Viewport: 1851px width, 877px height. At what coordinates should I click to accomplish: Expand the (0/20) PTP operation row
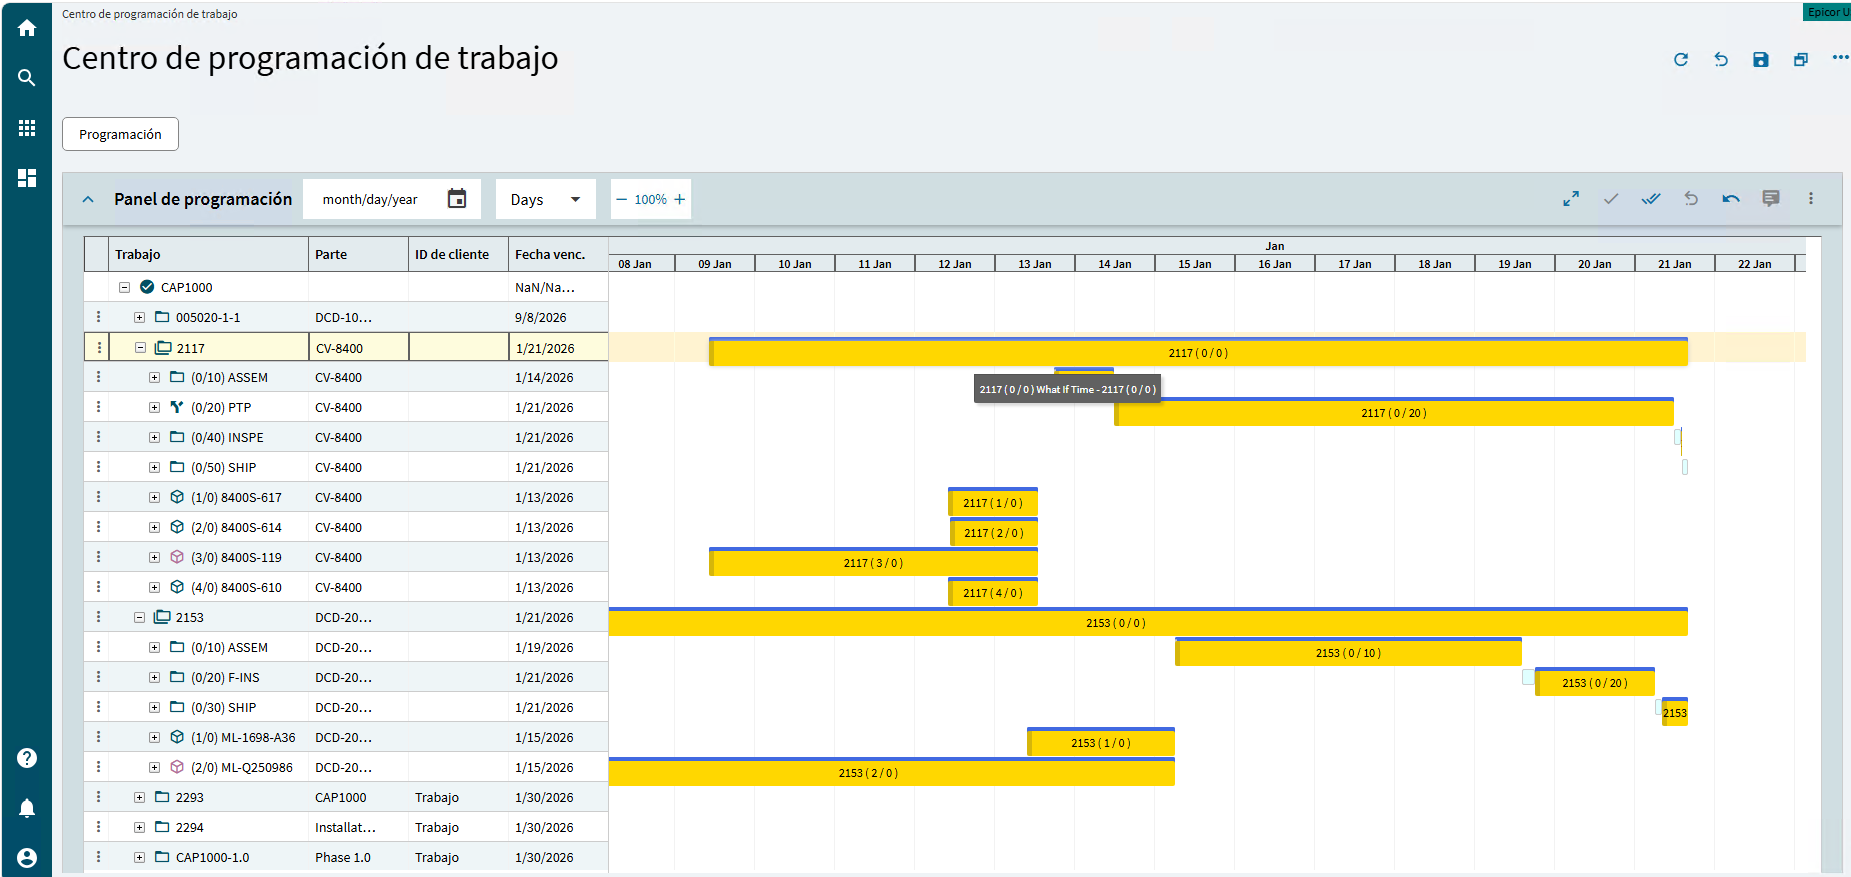[155, 407]
